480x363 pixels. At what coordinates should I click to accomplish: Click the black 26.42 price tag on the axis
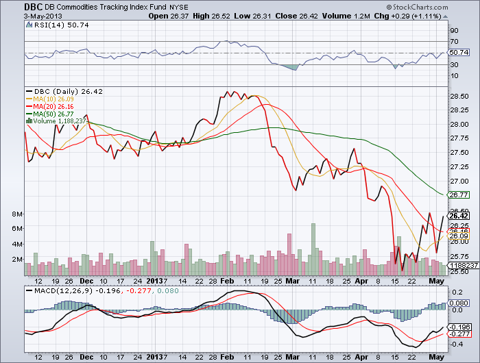click(459, 216)
